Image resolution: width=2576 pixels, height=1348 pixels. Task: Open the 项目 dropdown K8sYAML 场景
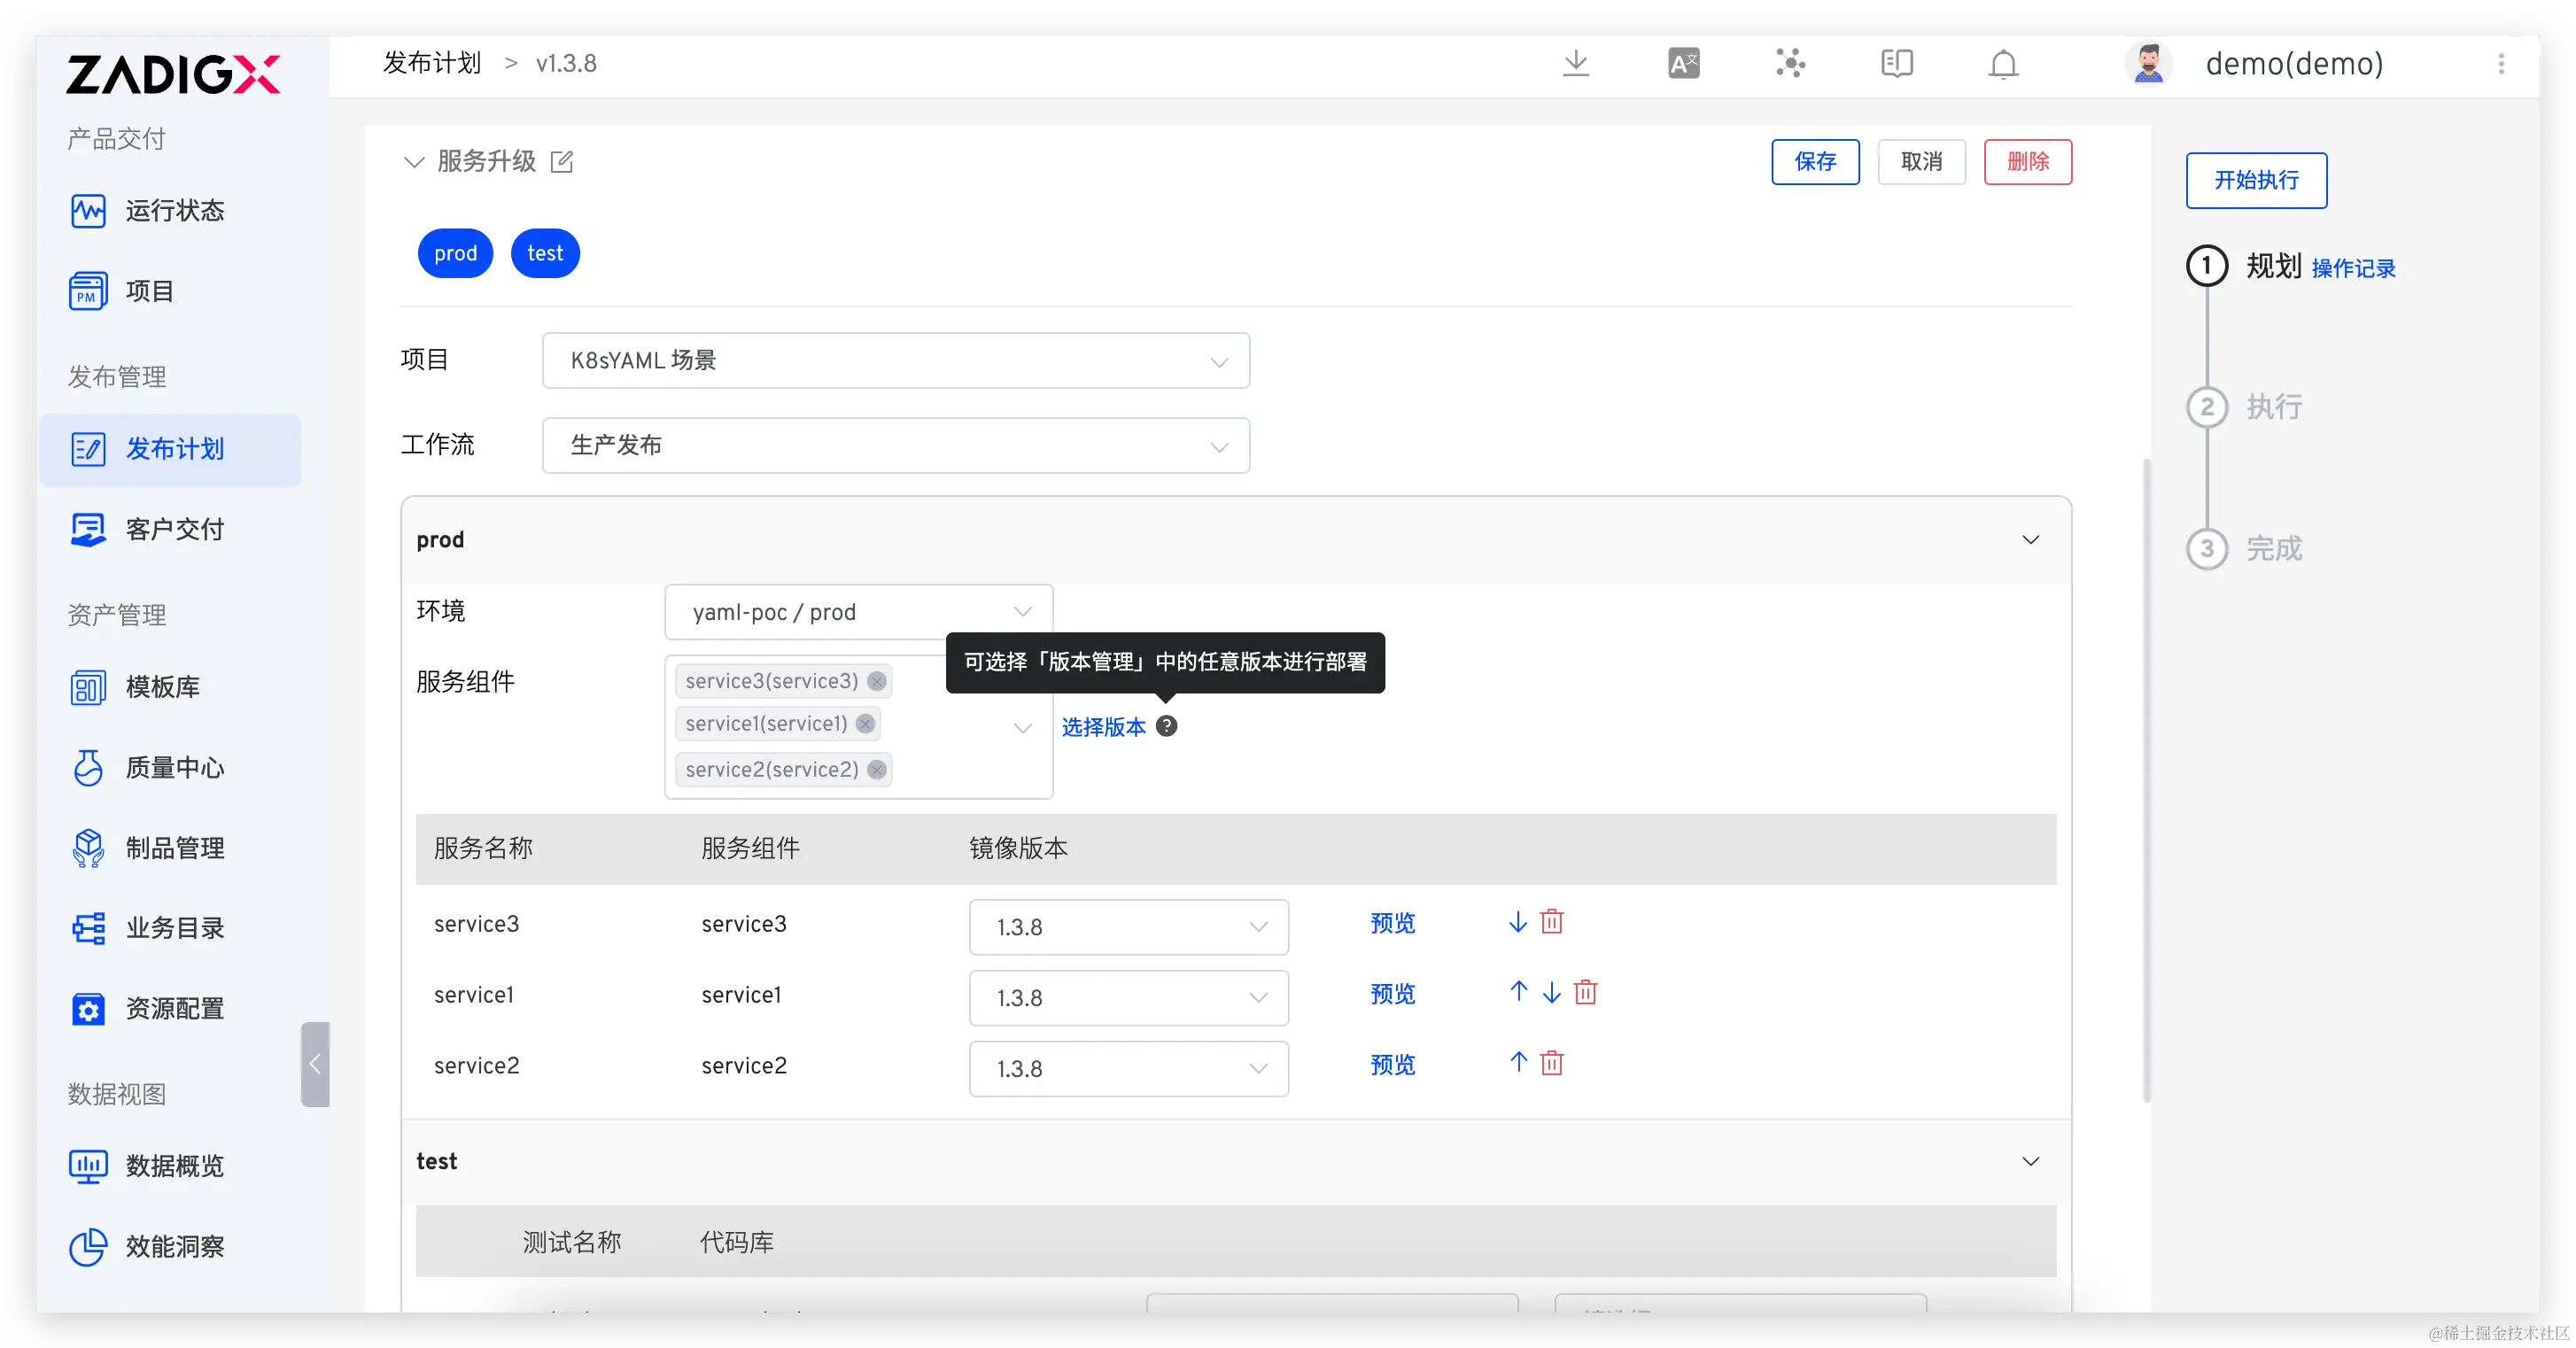(895, 360)
